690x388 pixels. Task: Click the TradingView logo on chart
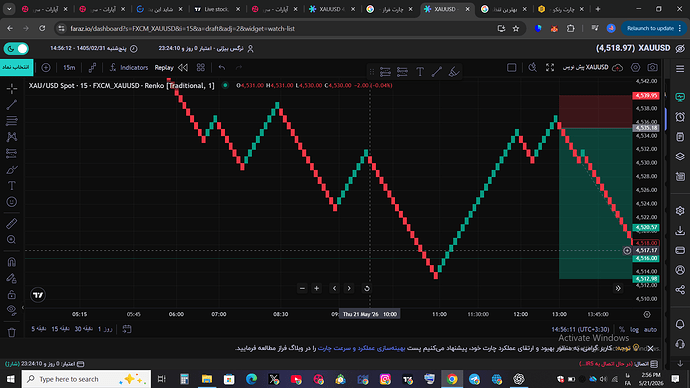point(38,295)
